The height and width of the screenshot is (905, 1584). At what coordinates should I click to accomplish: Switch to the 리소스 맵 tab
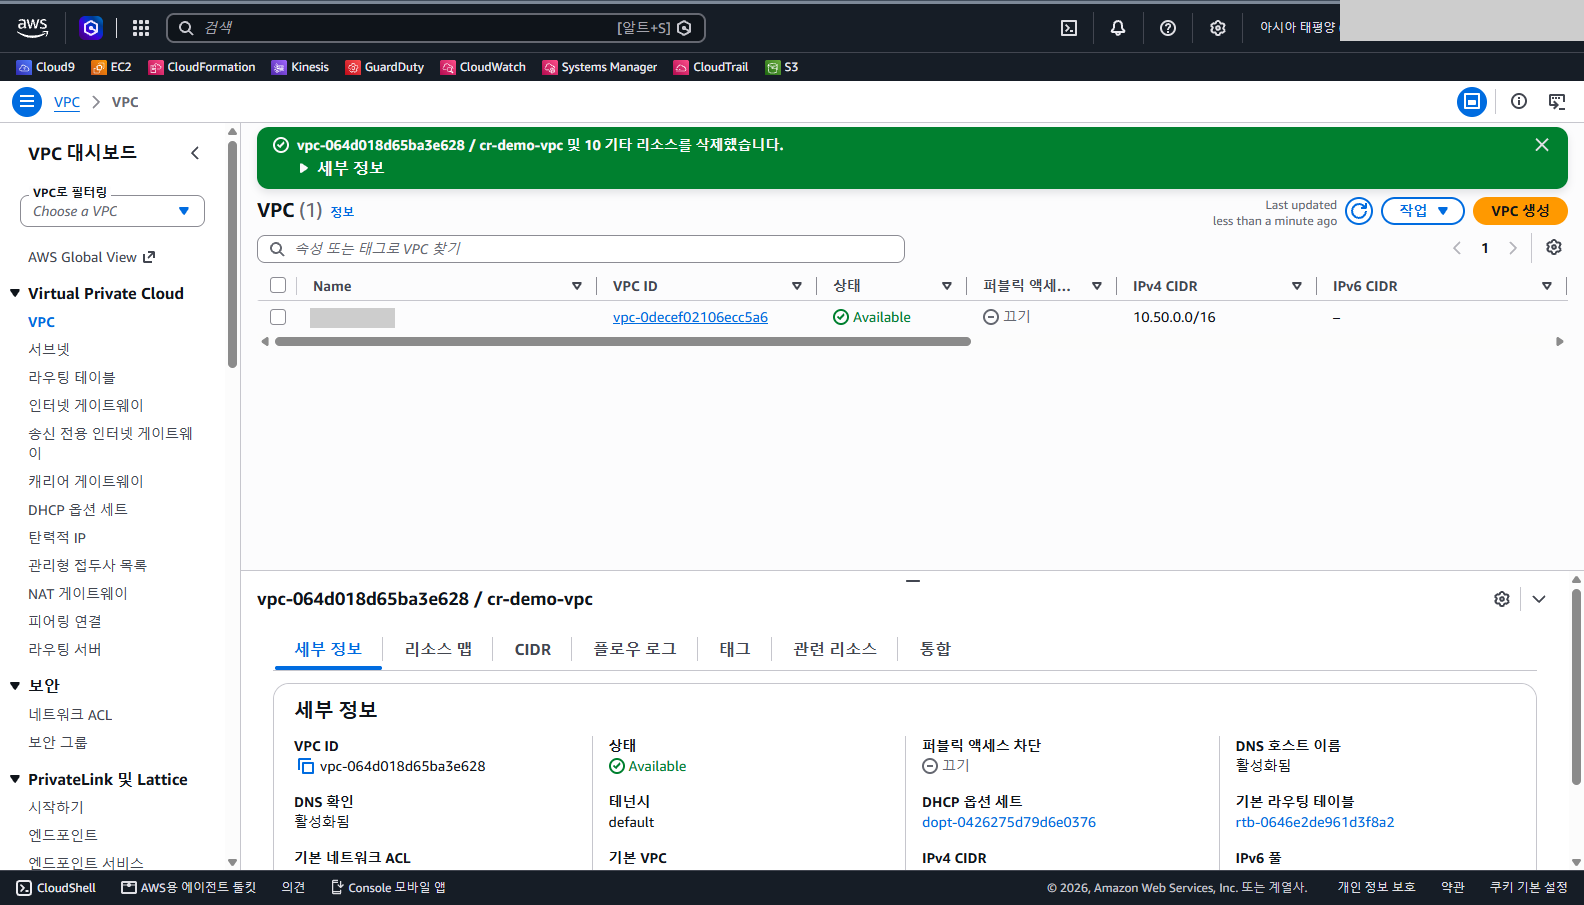[438, 649]
